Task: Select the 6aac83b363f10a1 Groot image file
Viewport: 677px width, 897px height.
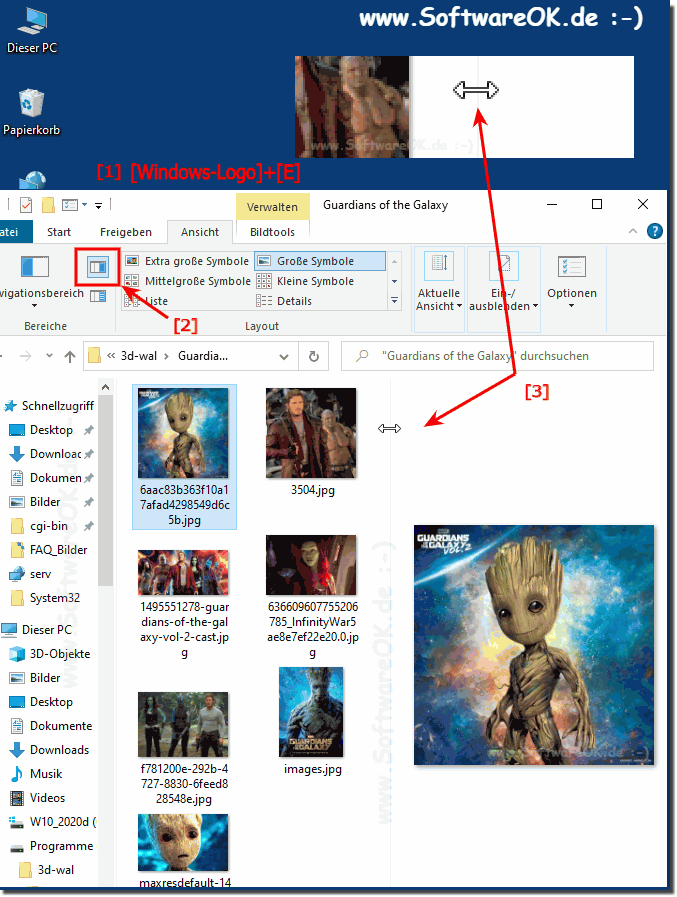Action: pyautogui.click(x=184, y=457)
